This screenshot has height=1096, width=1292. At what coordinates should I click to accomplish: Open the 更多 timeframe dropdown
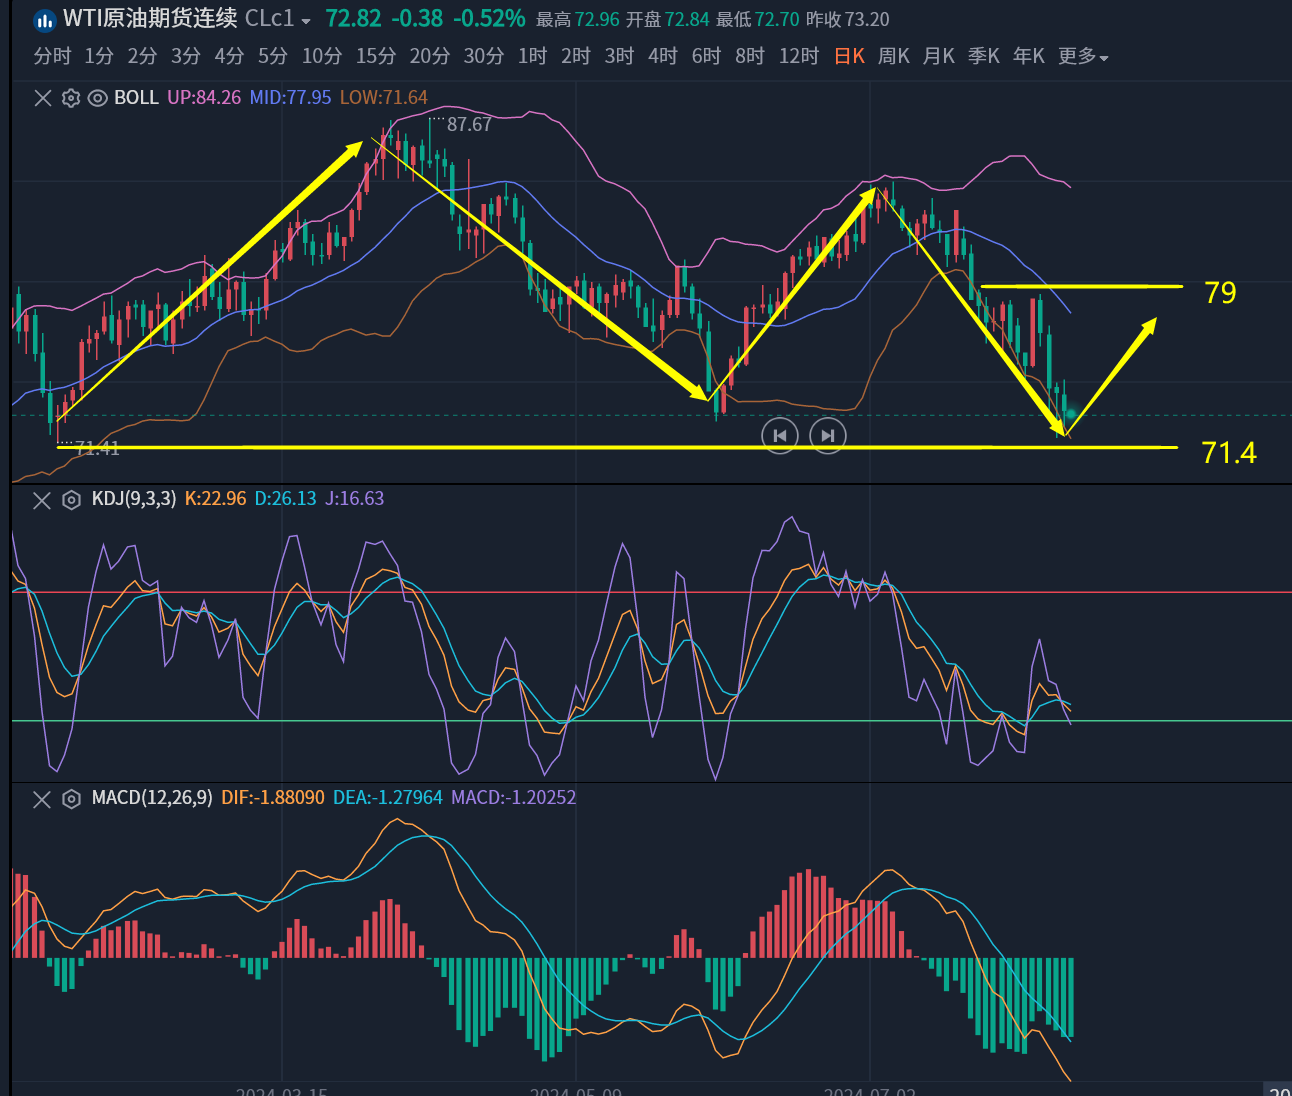1083,57
